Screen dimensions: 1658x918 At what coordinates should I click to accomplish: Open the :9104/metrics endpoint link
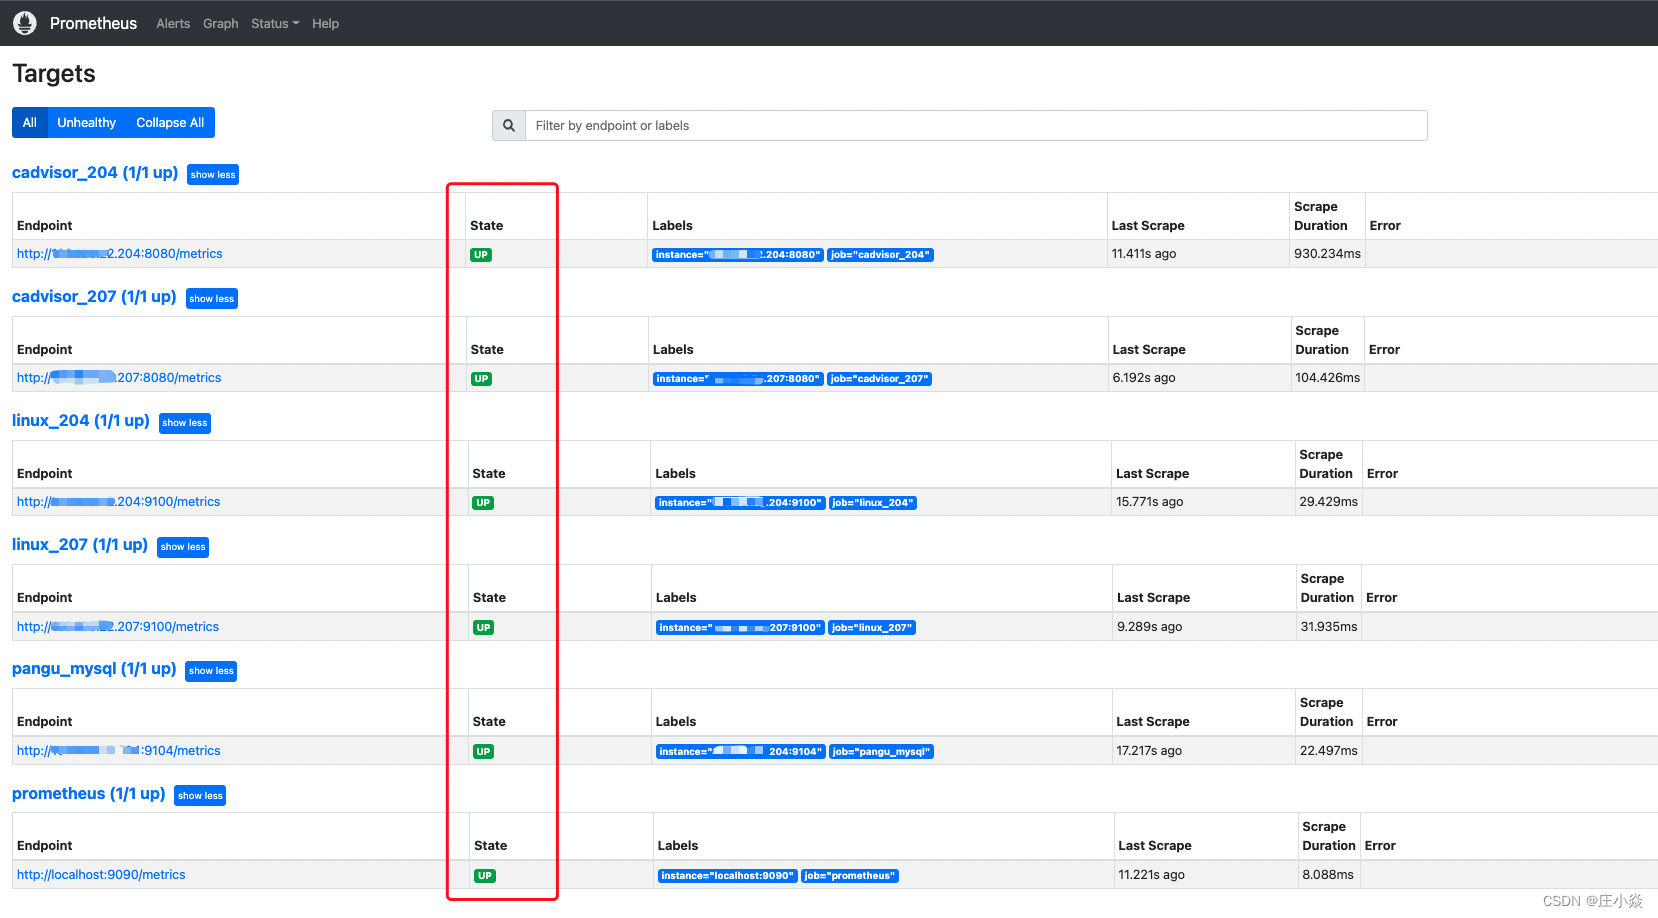(119, 751)
